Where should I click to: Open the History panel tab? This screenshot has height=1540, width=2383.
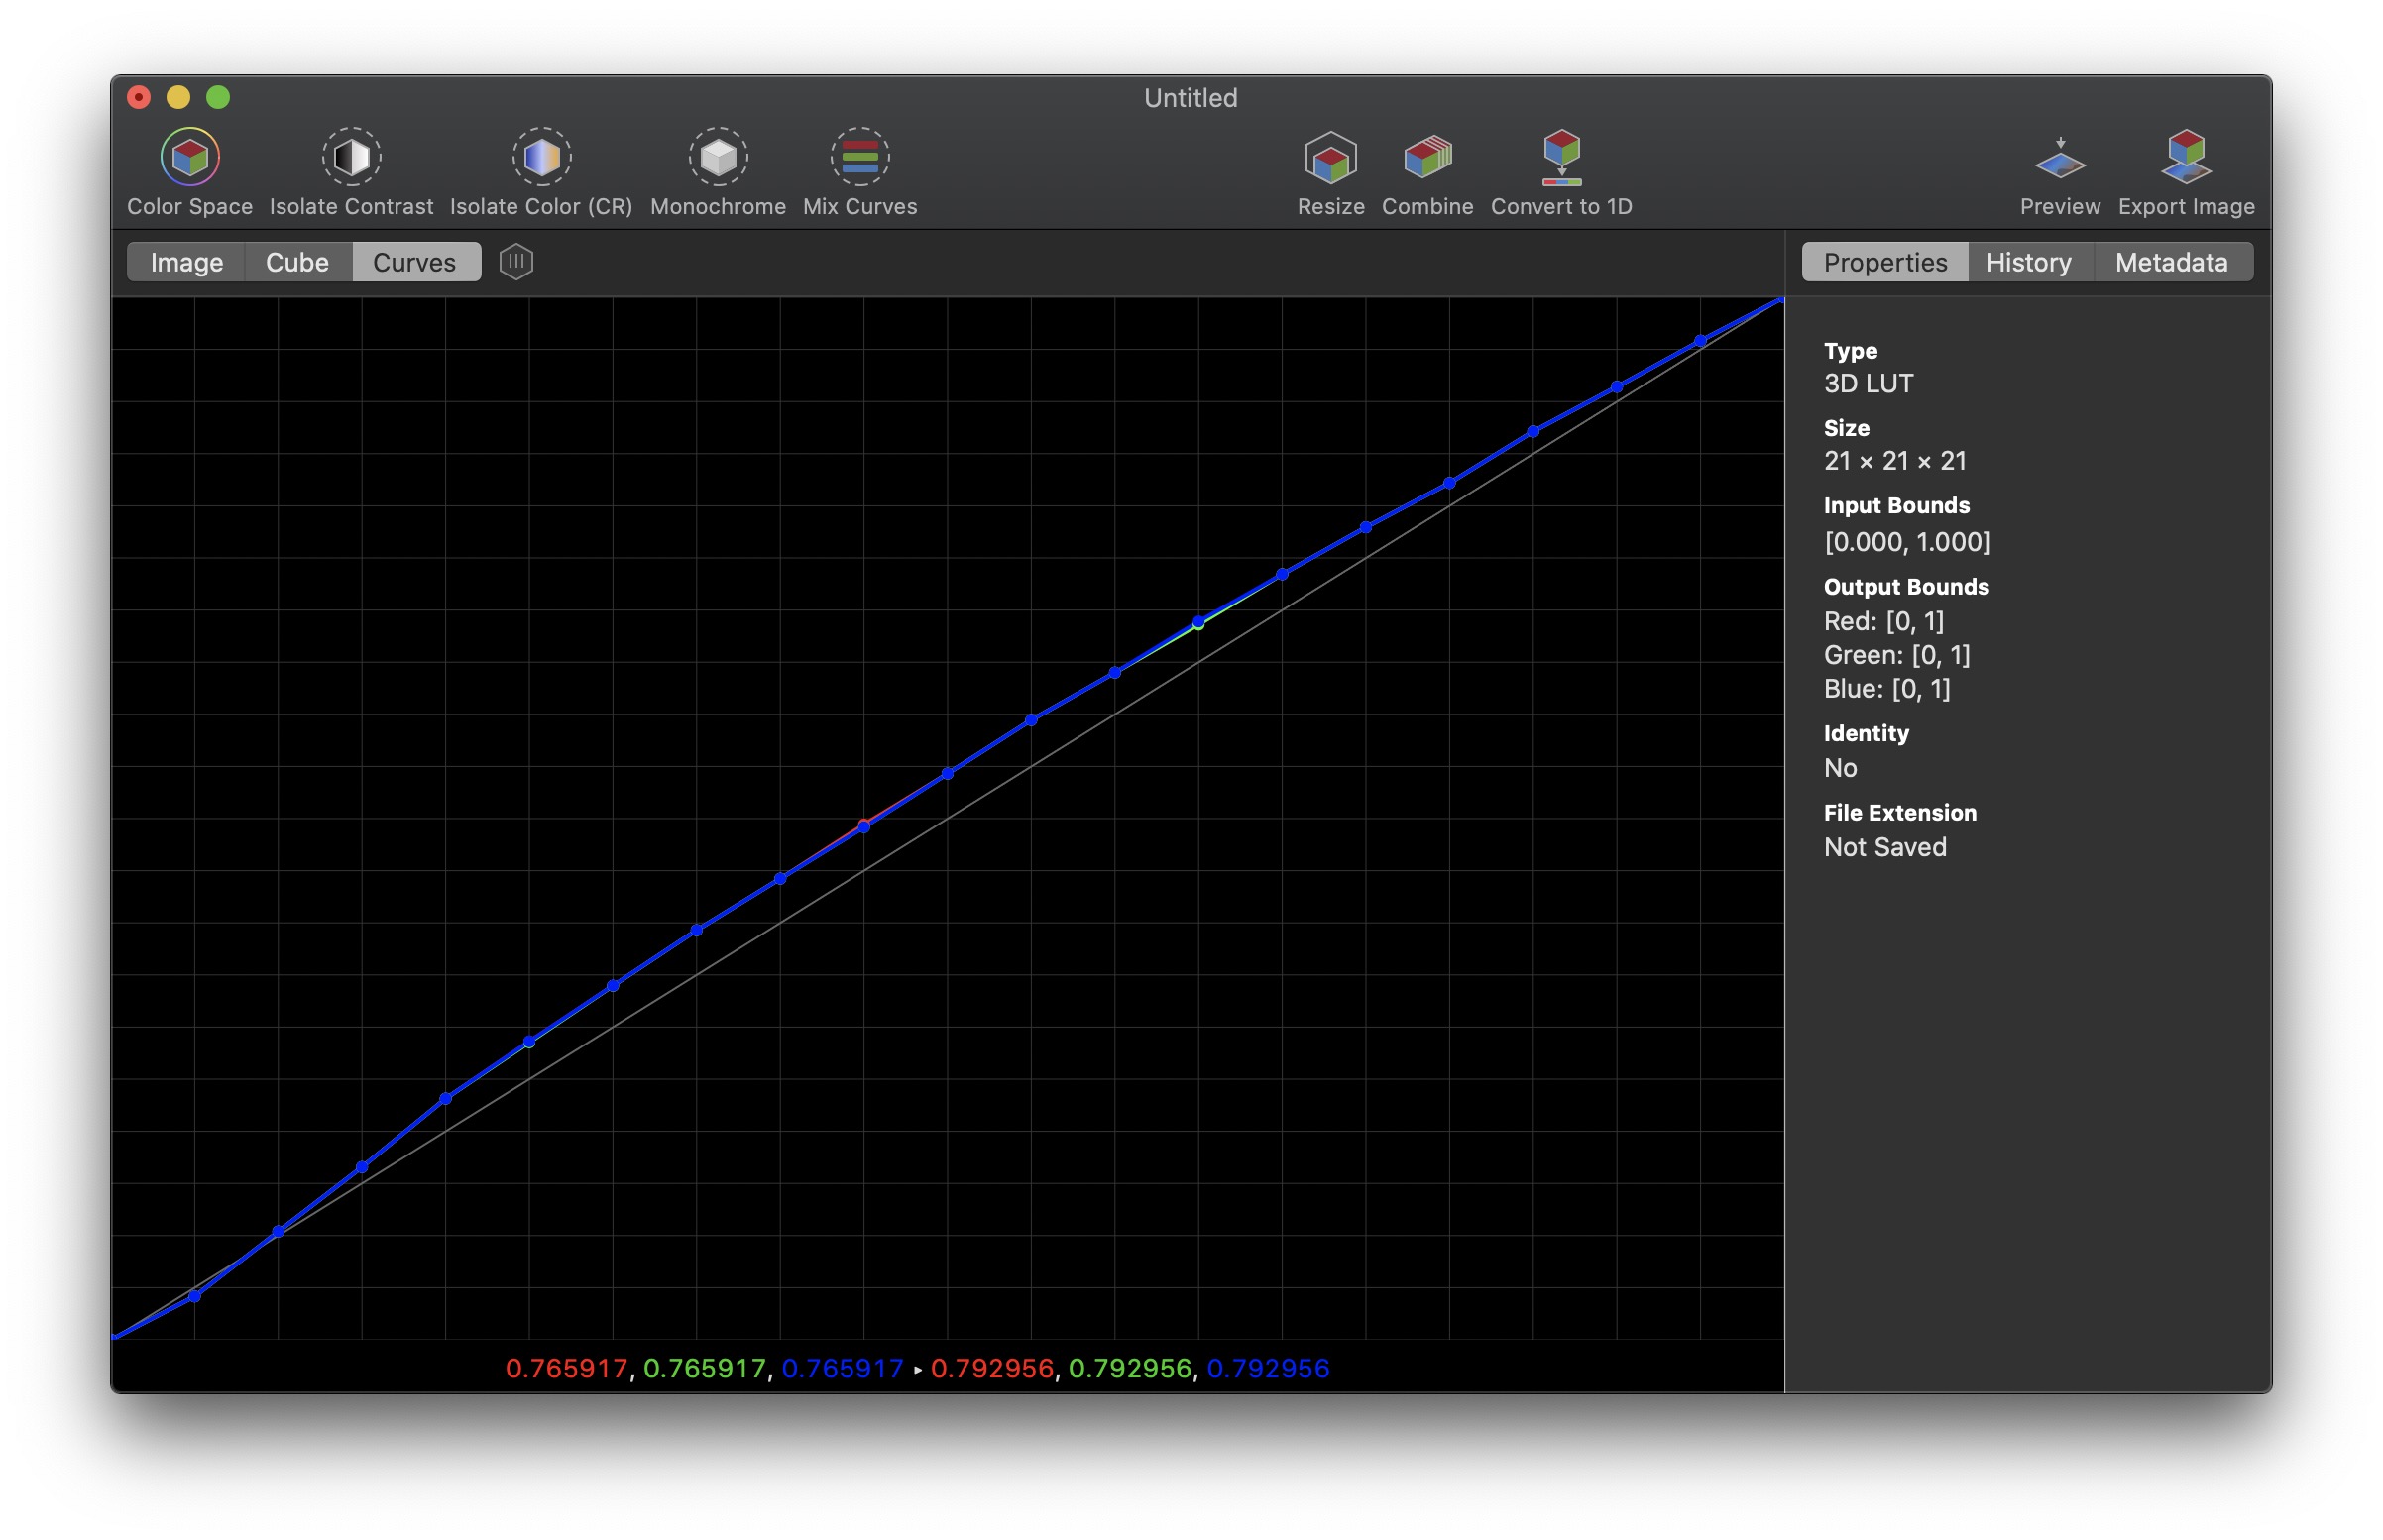pos(2029,262)
